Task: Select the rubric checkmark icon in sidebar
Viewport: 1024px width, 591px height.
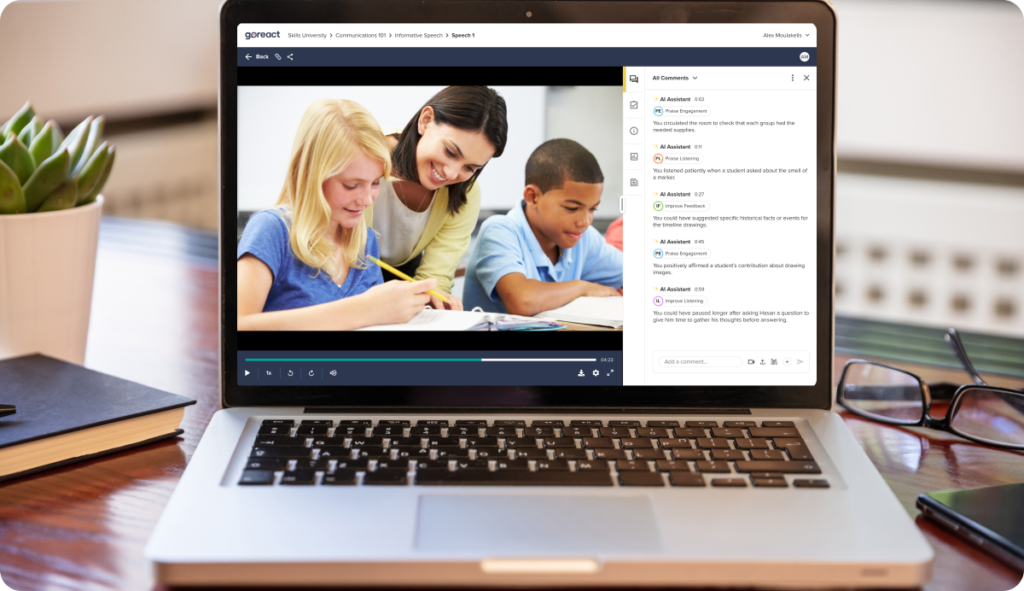Action: click(634, 103)
